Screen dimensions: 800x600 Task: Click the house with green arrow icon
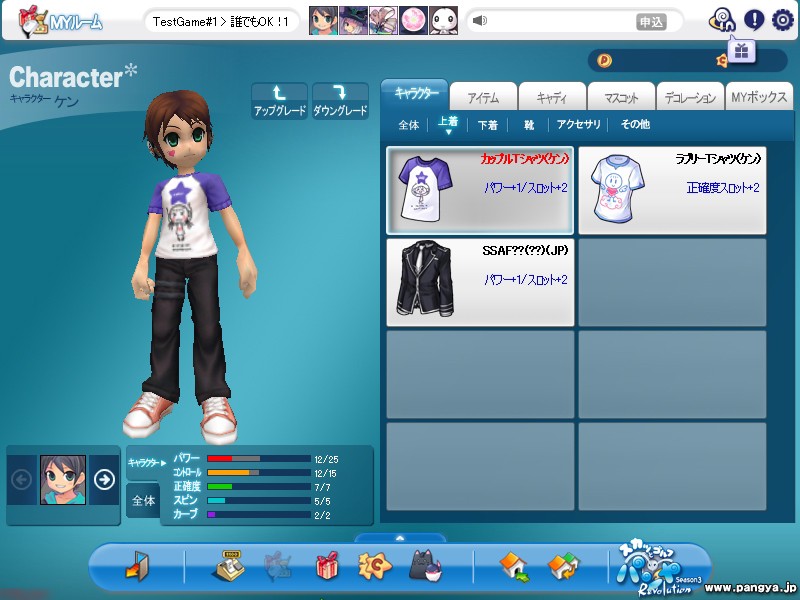(514, 567)
